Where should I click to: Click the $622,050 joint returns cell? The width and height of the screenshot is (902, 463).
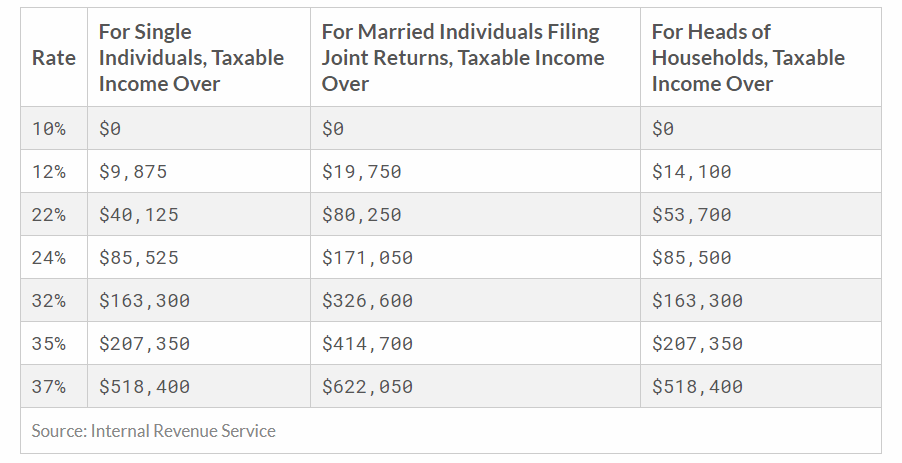click(367, 386)
